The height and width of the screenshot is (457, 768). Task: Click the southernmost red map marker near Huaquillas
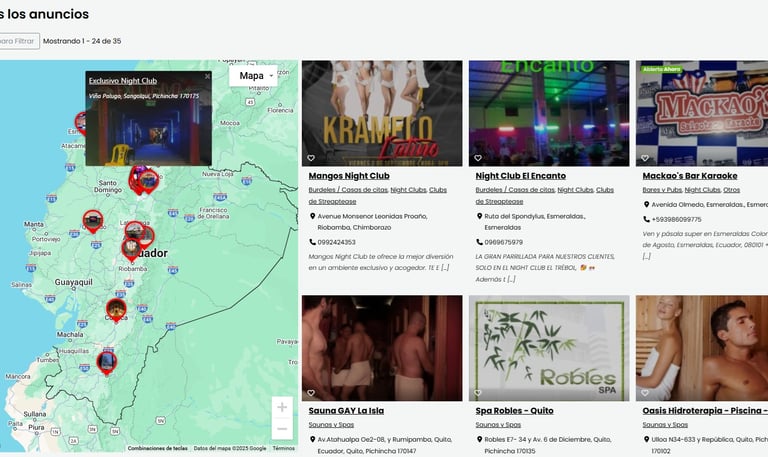pos(107,362)
